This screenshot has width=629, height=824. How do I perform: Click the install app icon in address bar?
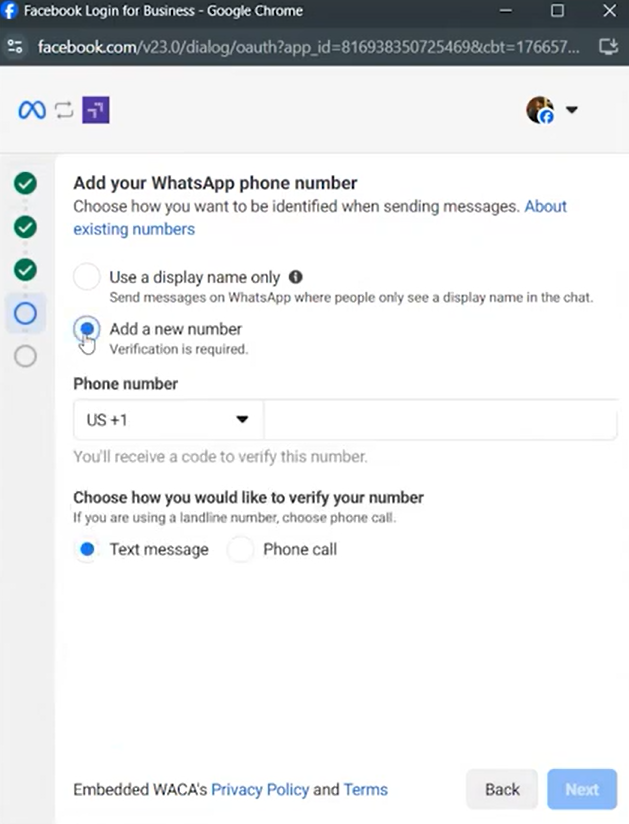tap(609, 47)
